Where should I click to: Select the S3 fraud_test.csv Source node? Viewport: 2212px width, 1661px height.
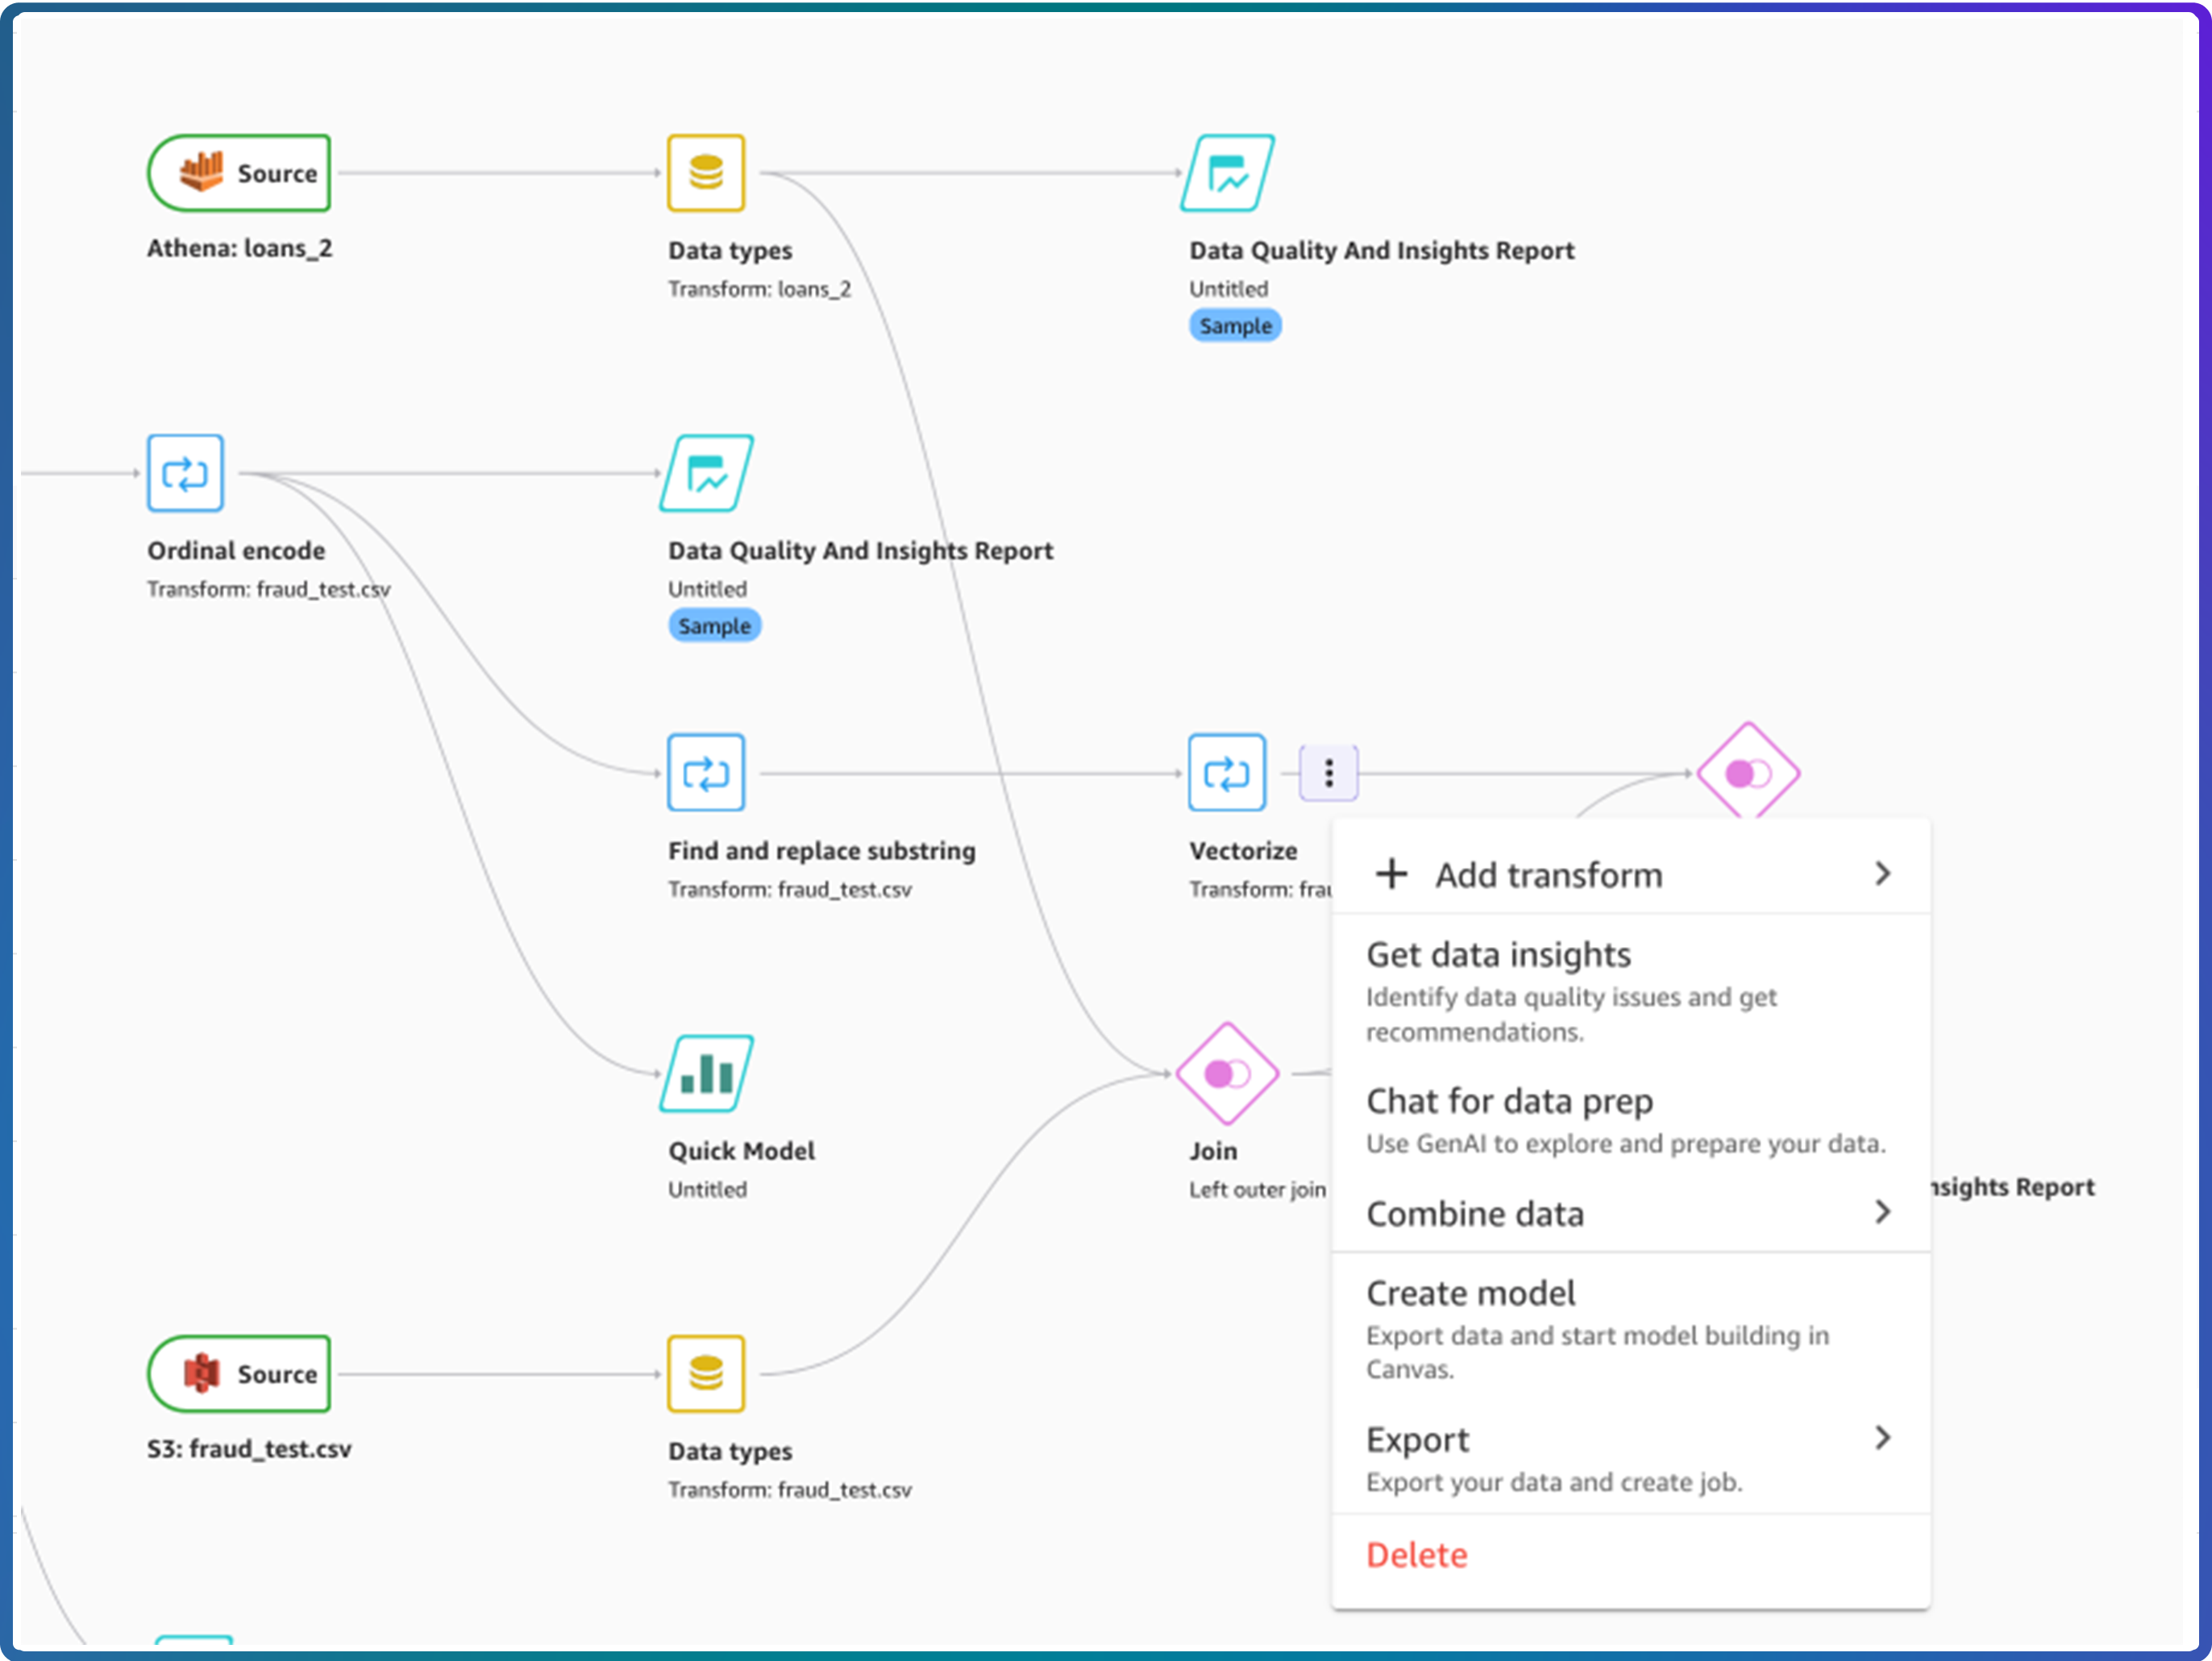click(239, 1373)
